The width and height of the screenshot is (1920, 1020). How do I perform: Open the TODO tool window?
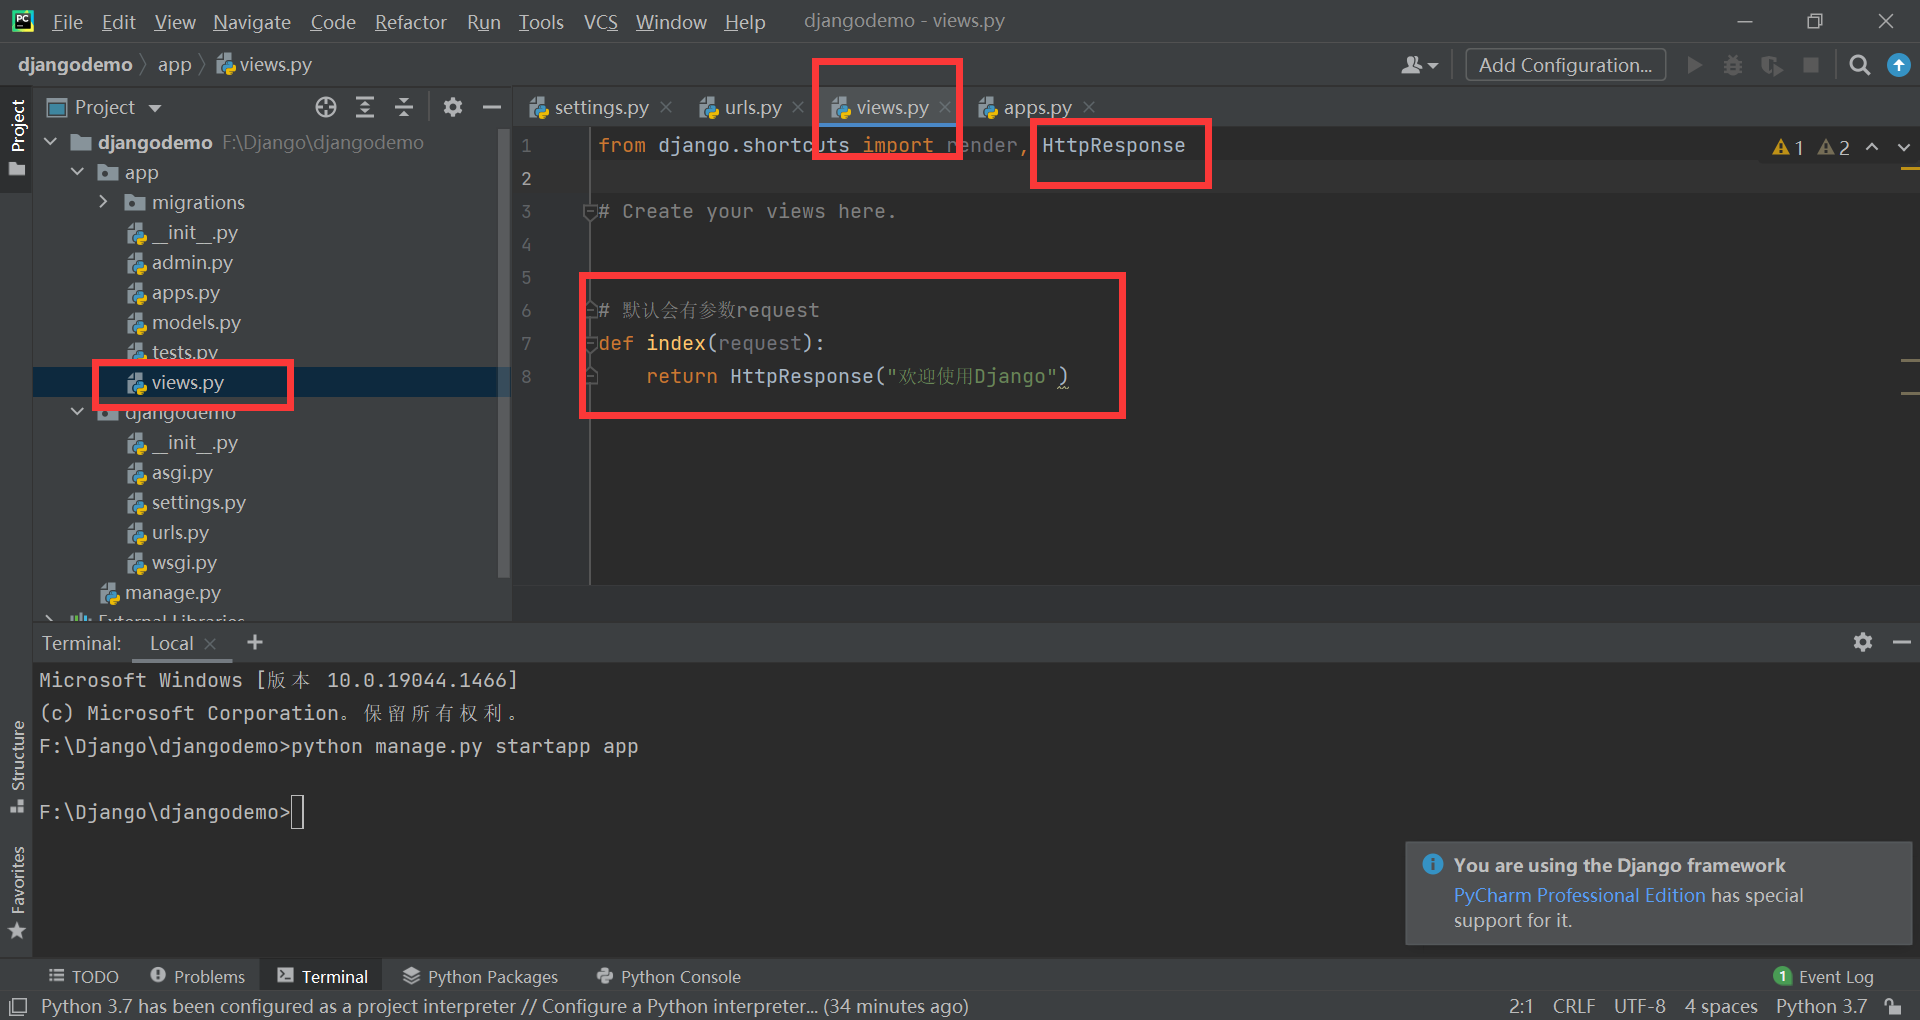84,977
